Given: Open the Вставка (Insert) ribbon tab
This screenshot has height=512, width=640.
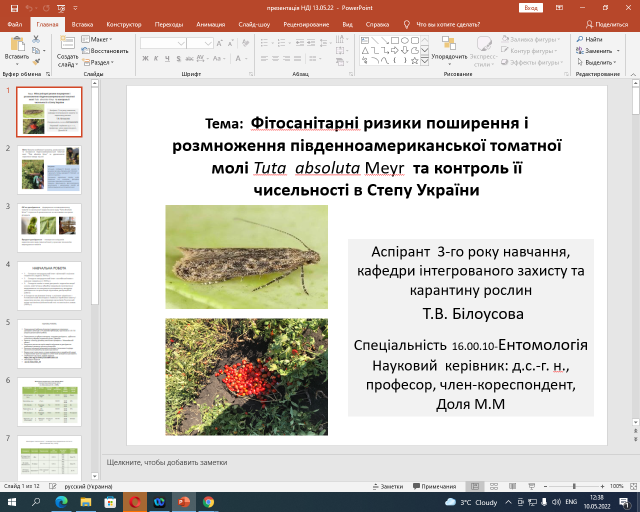Looking at the screenshot, I should (x=83, y=22).
